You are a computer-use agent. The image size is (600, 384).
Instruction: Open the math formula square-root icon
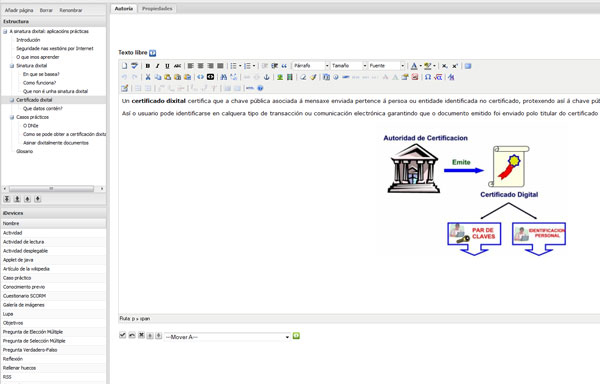pos(438,77)
